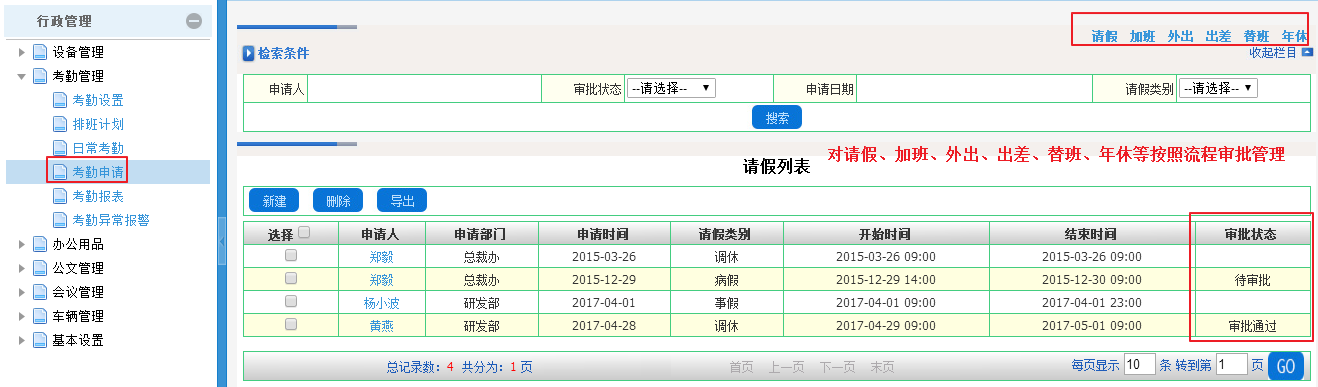
Task: Click the 检索条件 arrow icon
Action: [249, 53]
